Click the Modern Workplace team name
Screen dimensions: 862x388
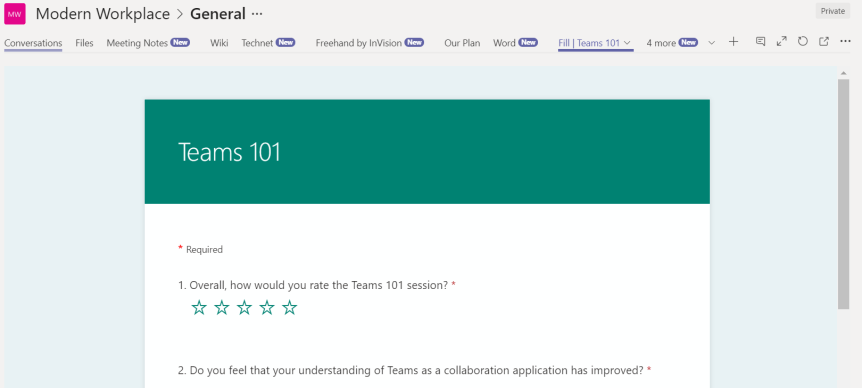pyautogui.click(x=103, y=14)
